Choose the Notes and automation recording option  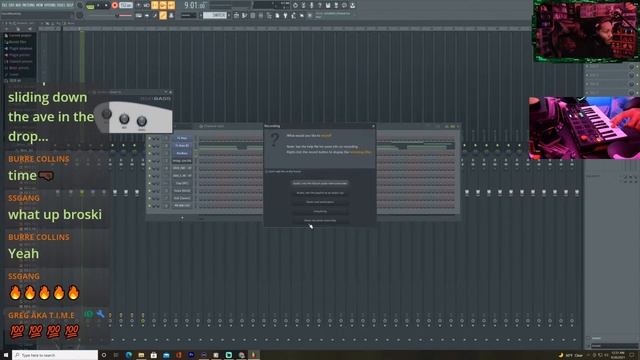[320, 202]
